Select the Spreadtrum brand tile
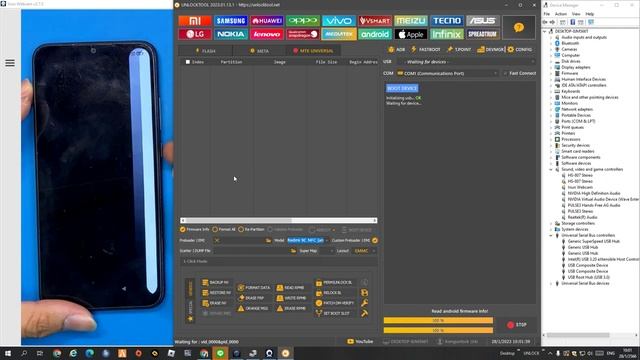Screen dimensions: 640x360 pos(482,34)
